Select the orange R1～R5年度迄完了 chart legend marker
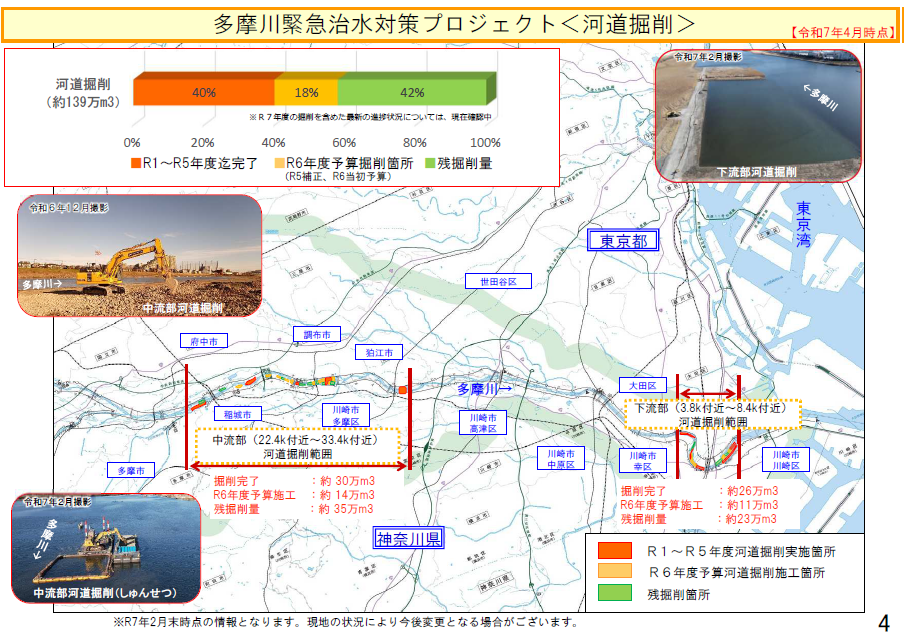This screenshot has height=636, width=904. (136, 162)
